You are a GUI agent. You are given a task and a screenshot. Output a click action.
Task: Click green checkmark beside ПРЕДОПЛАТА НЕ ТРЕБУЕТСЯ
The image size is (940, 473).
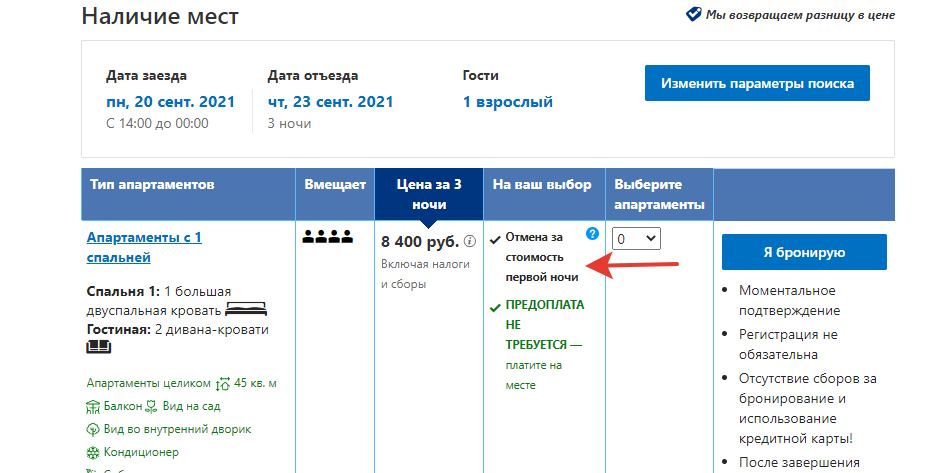pos(495,308)
